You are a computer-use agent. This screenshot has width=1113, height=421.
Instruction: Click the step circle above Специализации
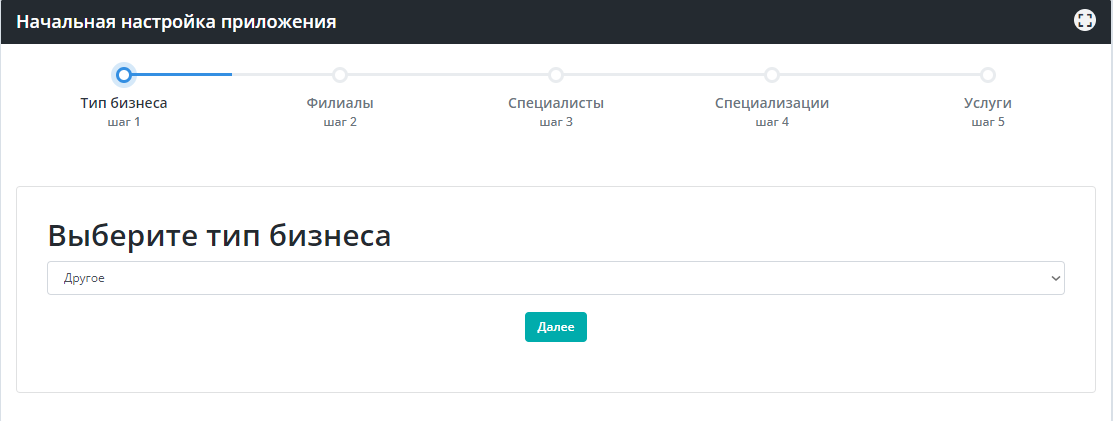772,75
